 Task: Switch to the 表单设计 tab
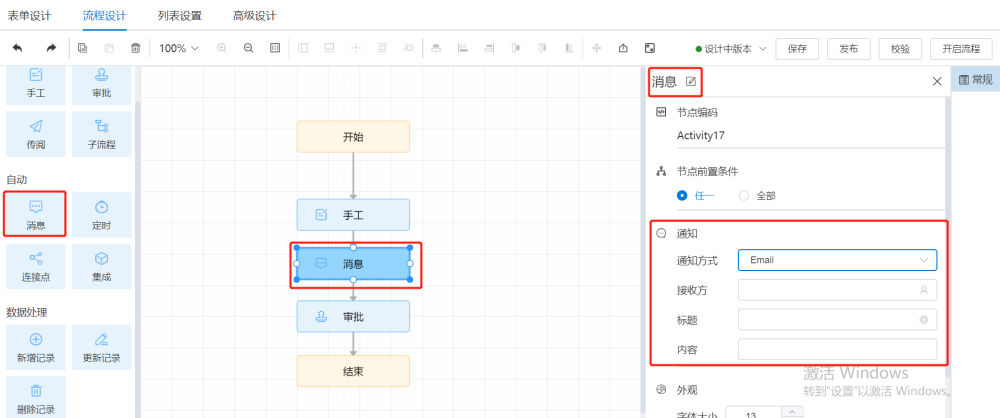point(29,16)
